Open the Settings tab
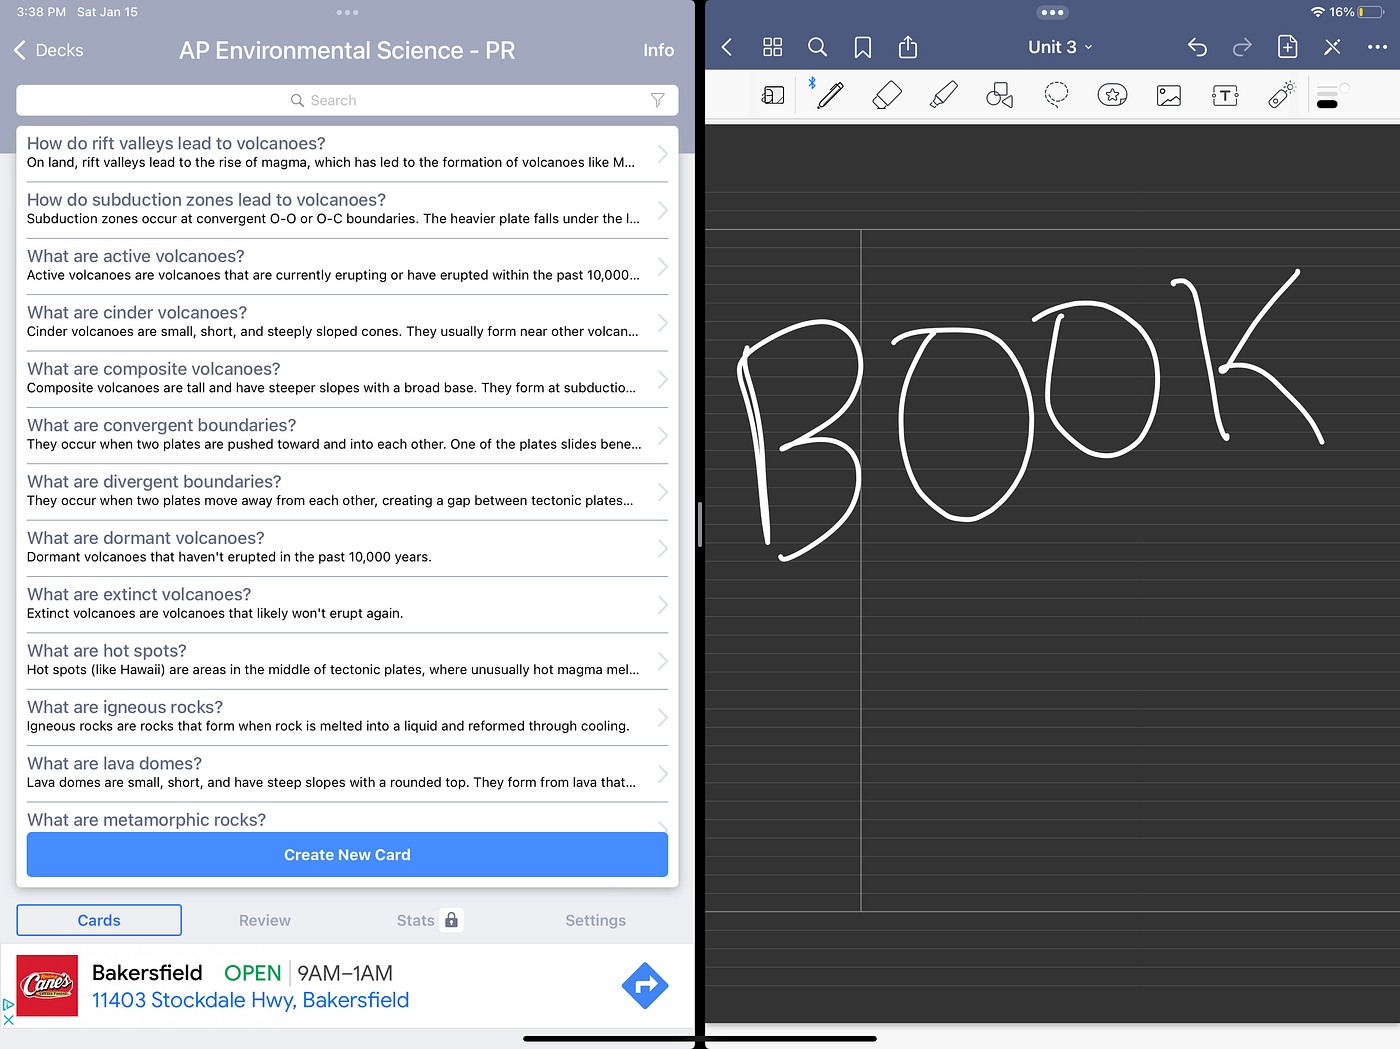 coord(595,920)
